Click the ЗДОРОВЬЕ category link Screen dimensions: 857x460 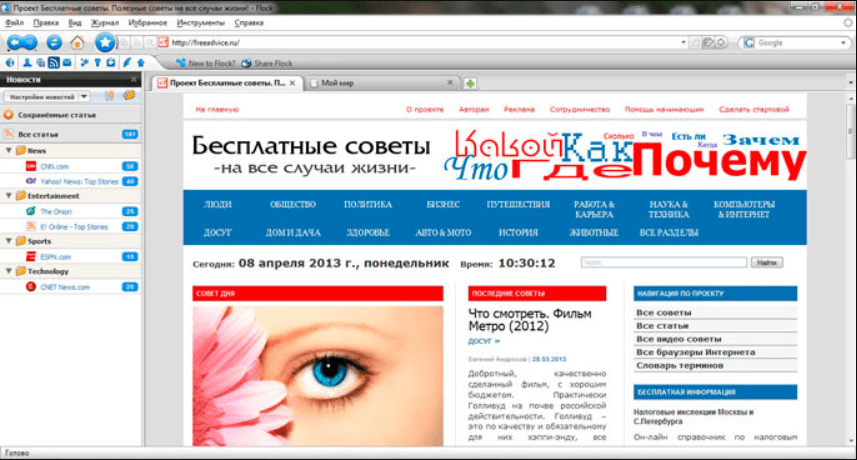point(368,232)
